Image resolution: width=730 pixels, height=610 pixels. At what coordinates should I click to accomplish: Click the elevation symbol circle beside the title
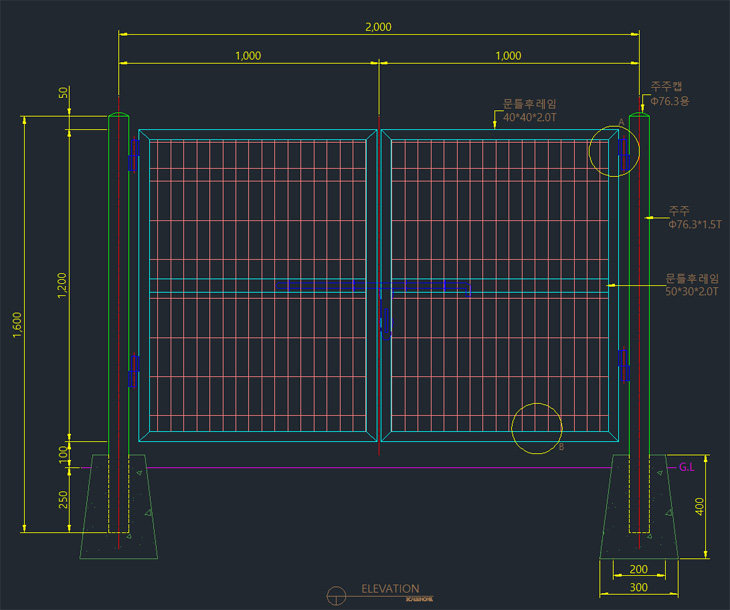coord(338,594)
